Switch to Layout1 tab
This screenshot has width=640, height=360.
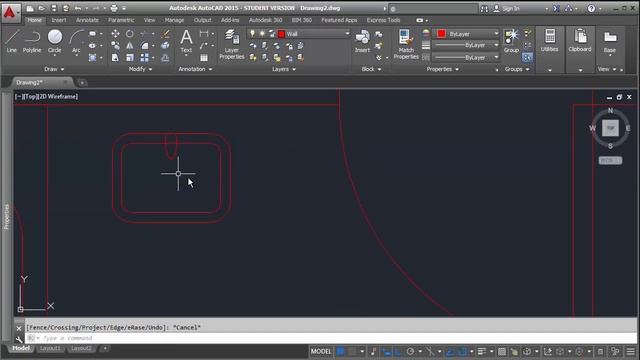[50, 348]
